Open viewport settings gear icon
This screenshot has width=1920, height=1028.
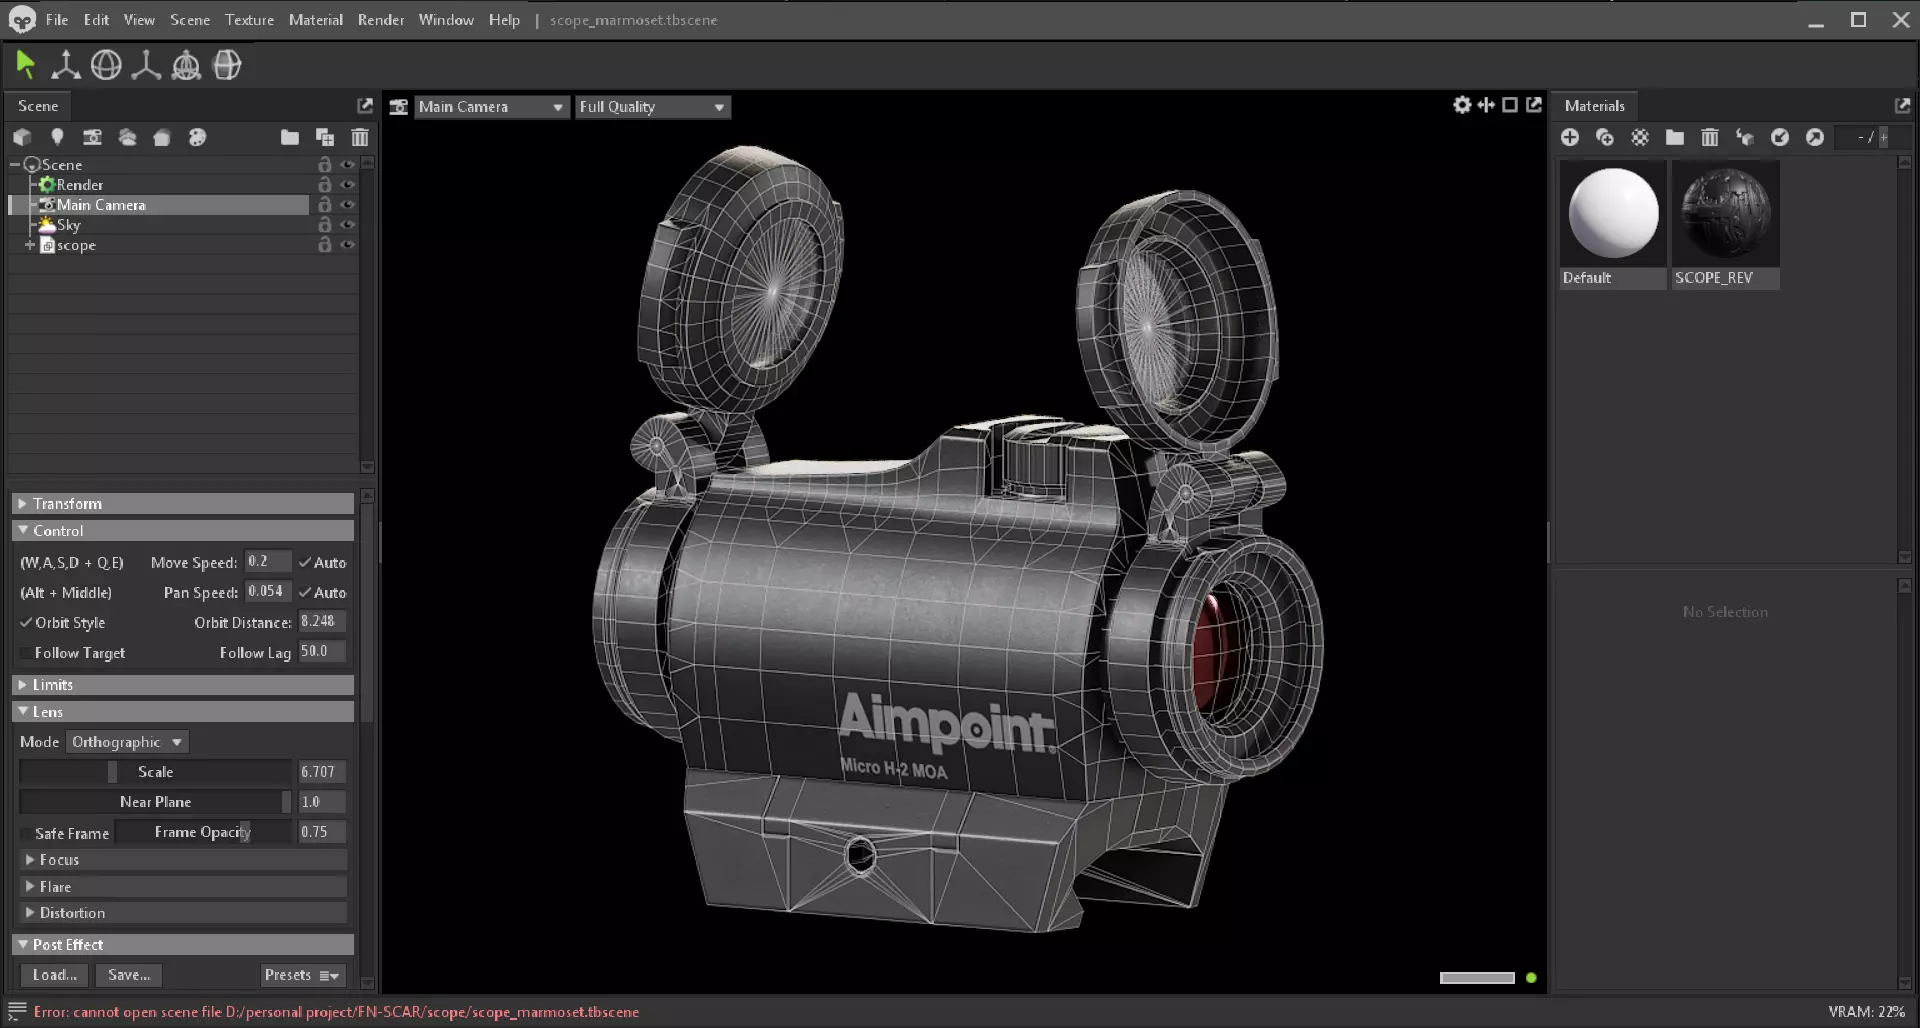(1462, 105)
